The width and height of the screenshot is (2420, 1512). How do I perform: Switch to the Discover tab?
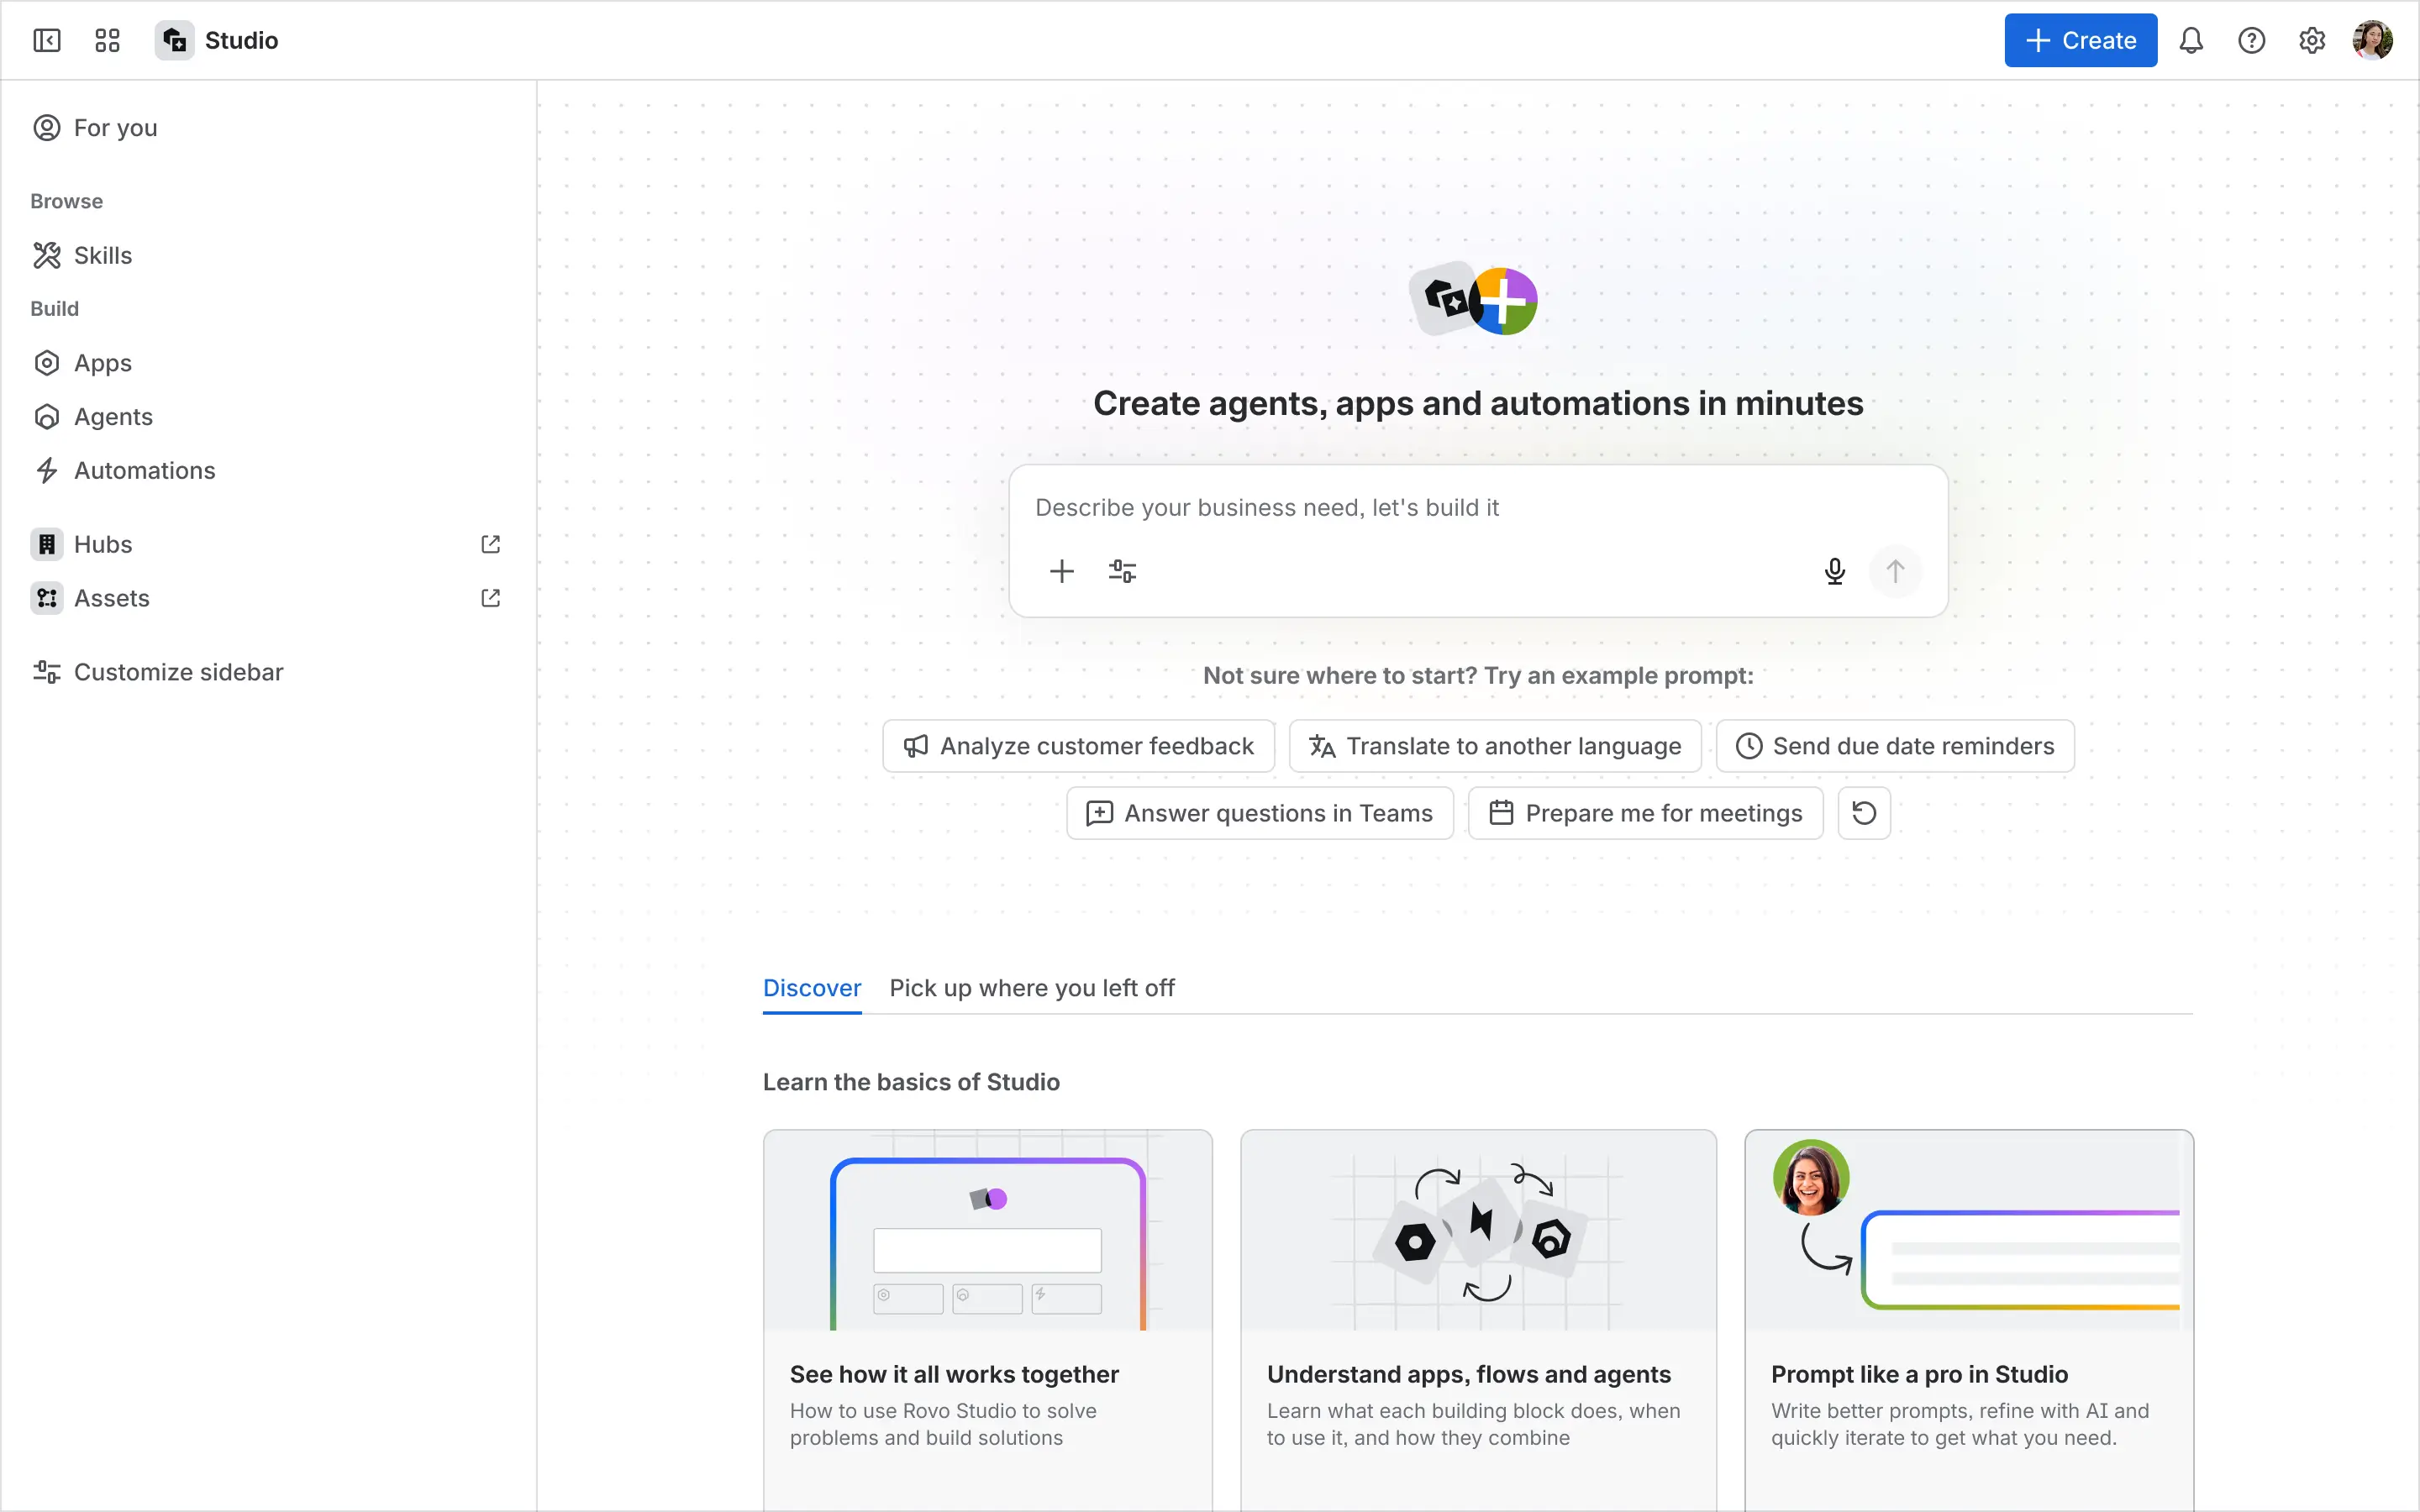pyautogui.click(x=812, y=988)
